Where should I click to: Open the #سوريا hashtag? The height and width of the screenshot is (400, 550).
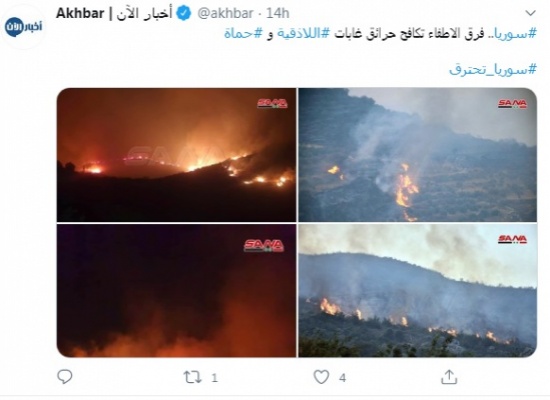pyautogui.click(x=515, y=34)
